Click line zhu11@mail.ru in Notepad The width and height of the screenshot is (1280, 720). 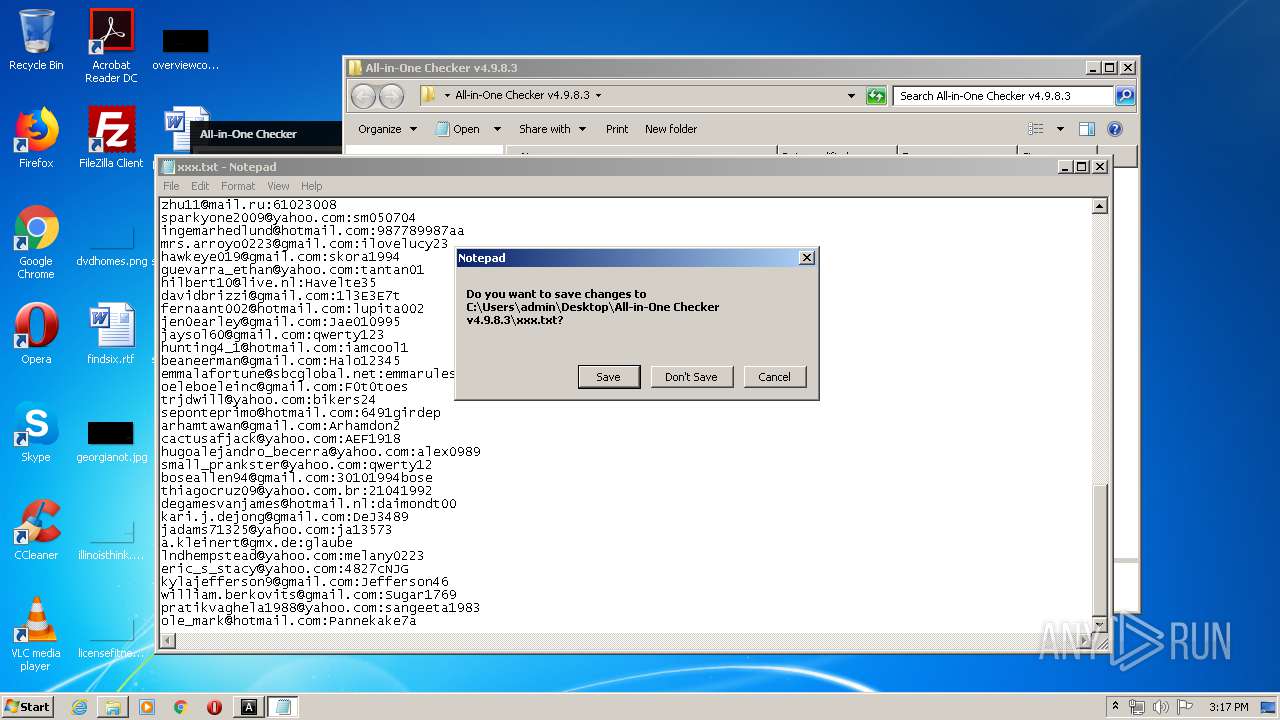(248, 205)
